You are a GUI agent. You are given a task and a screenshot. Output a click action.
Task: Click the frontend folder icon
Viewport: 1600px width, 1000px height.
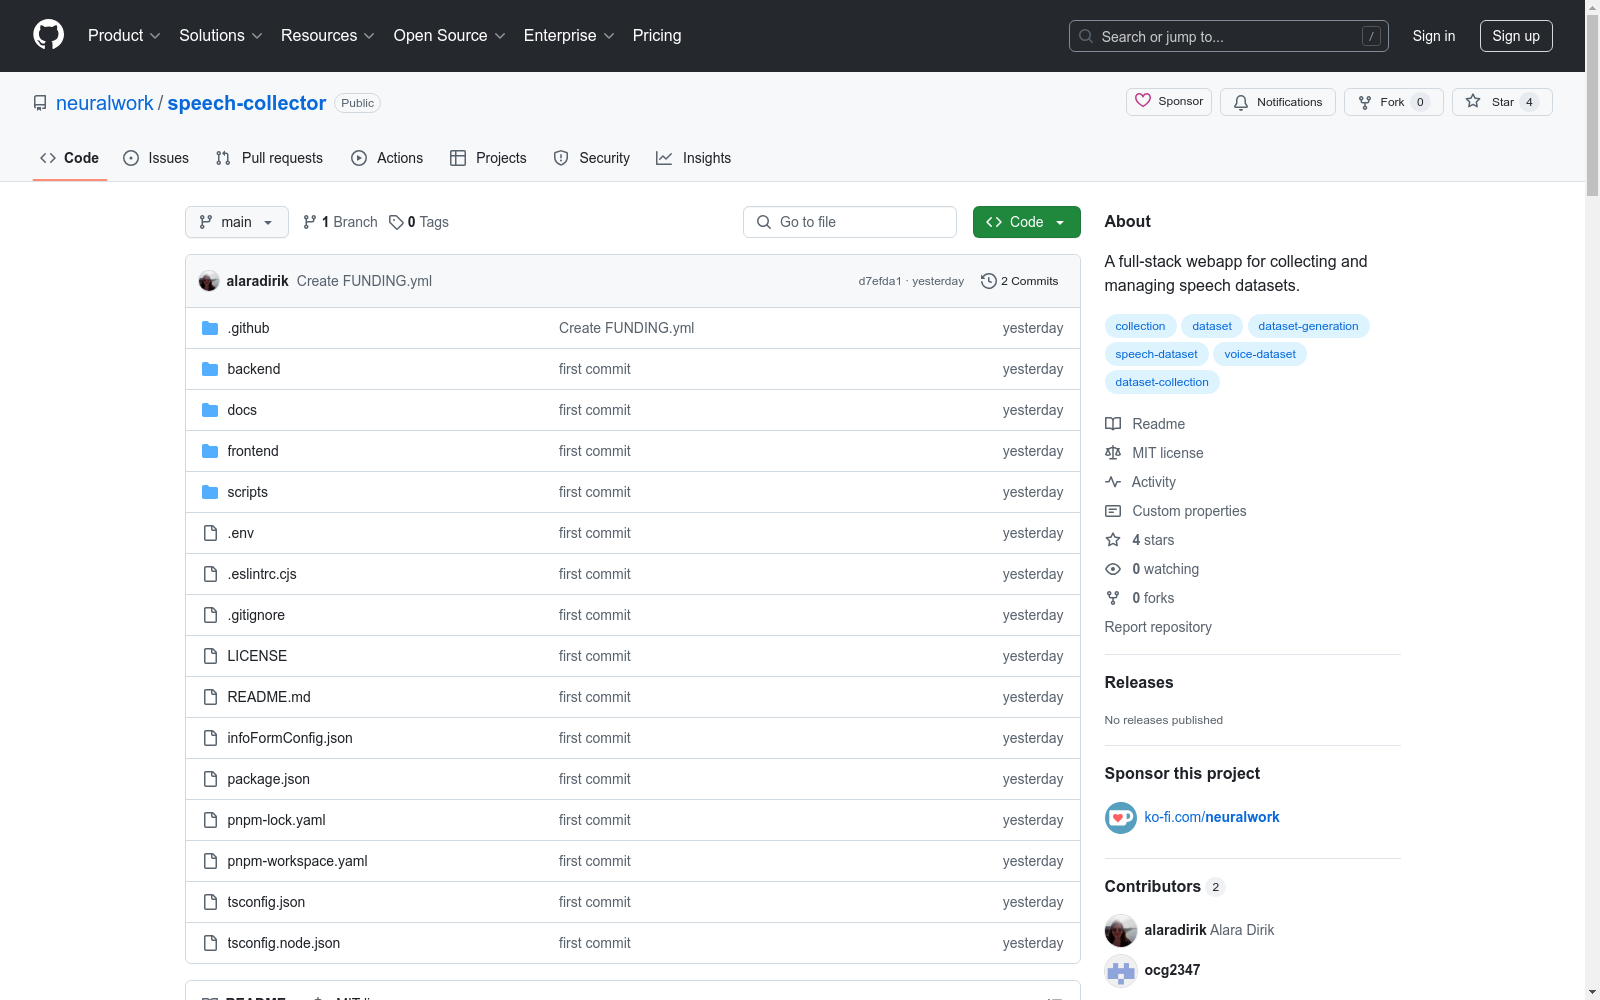pos(210,451)
